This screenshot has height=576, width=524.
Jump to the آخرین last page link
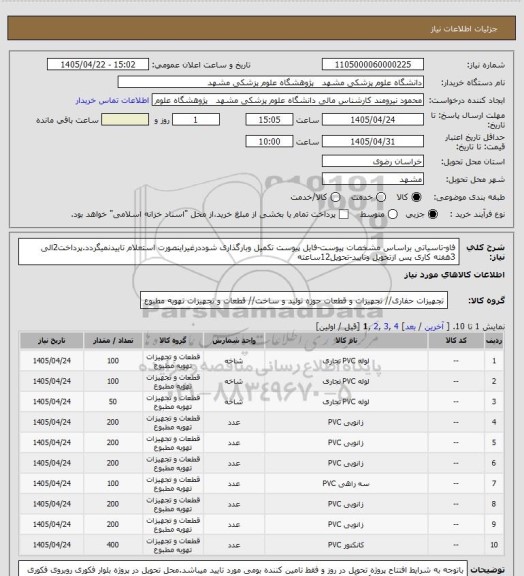click(434, 326)
